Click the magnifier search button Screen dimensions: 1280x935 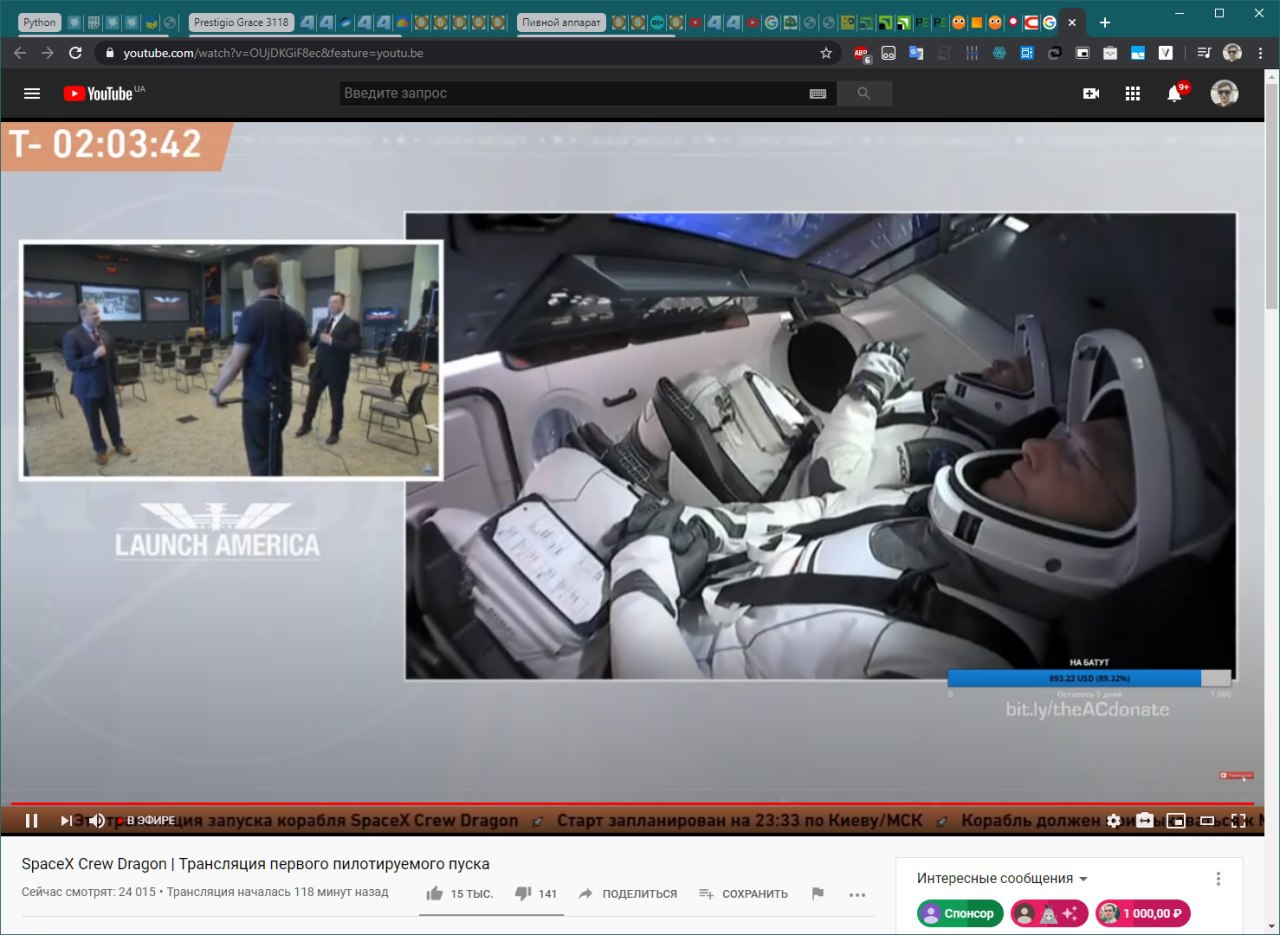pyautogui.click(x=864, y=93)
